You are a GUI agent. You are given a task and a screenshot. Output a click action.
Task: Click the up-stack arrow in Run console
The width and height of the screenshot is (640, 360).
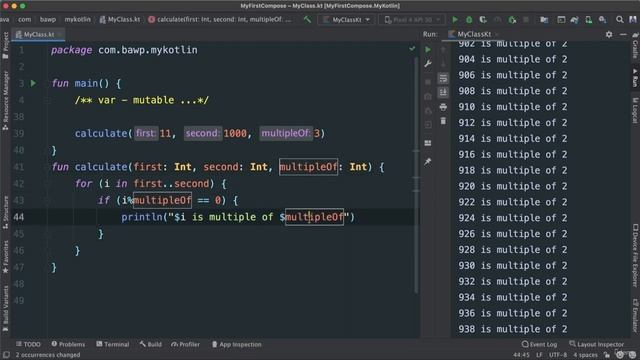coord(443,50)
